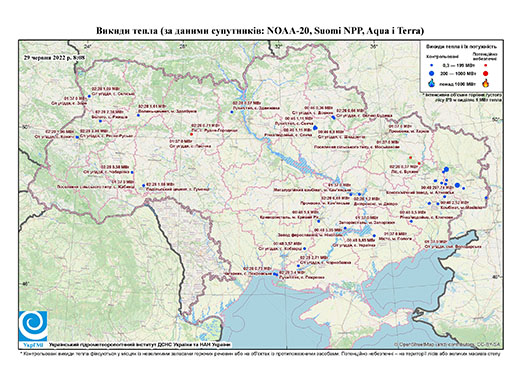
Task: Click the '00:48 297,78 МВт' reading
Action: (x=437, y=188)
